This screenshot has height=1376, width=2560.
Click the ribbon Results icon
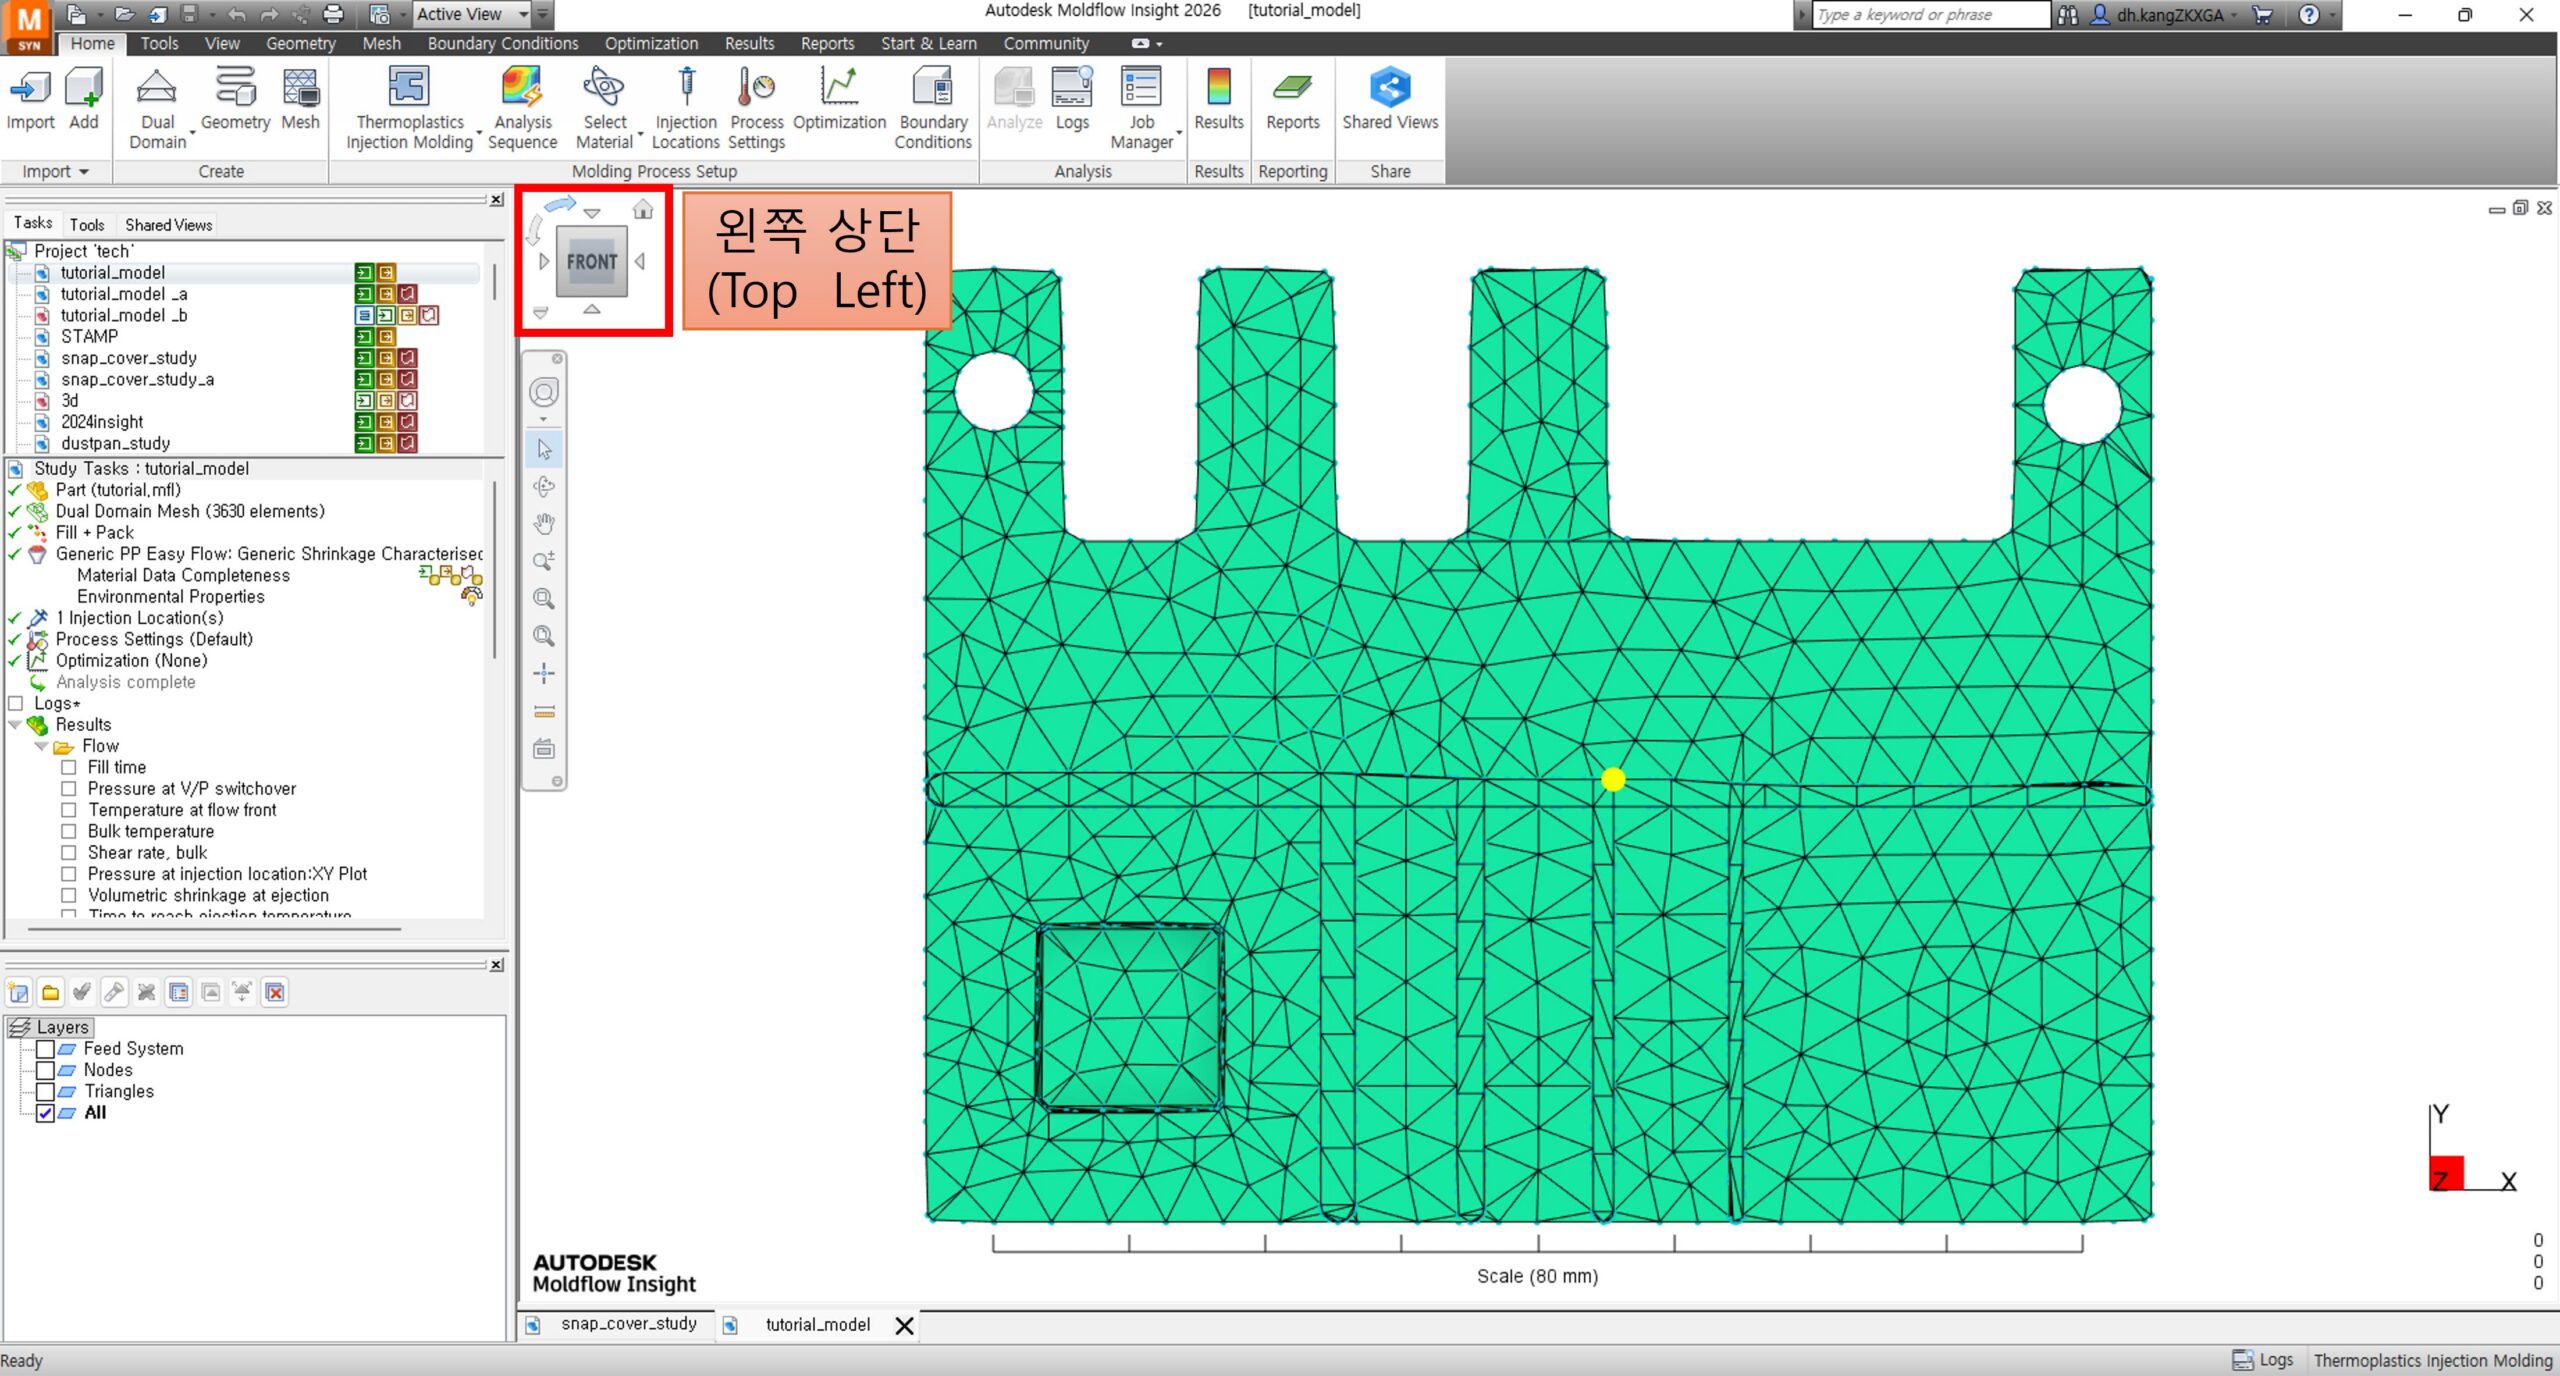pos(1219,88)
